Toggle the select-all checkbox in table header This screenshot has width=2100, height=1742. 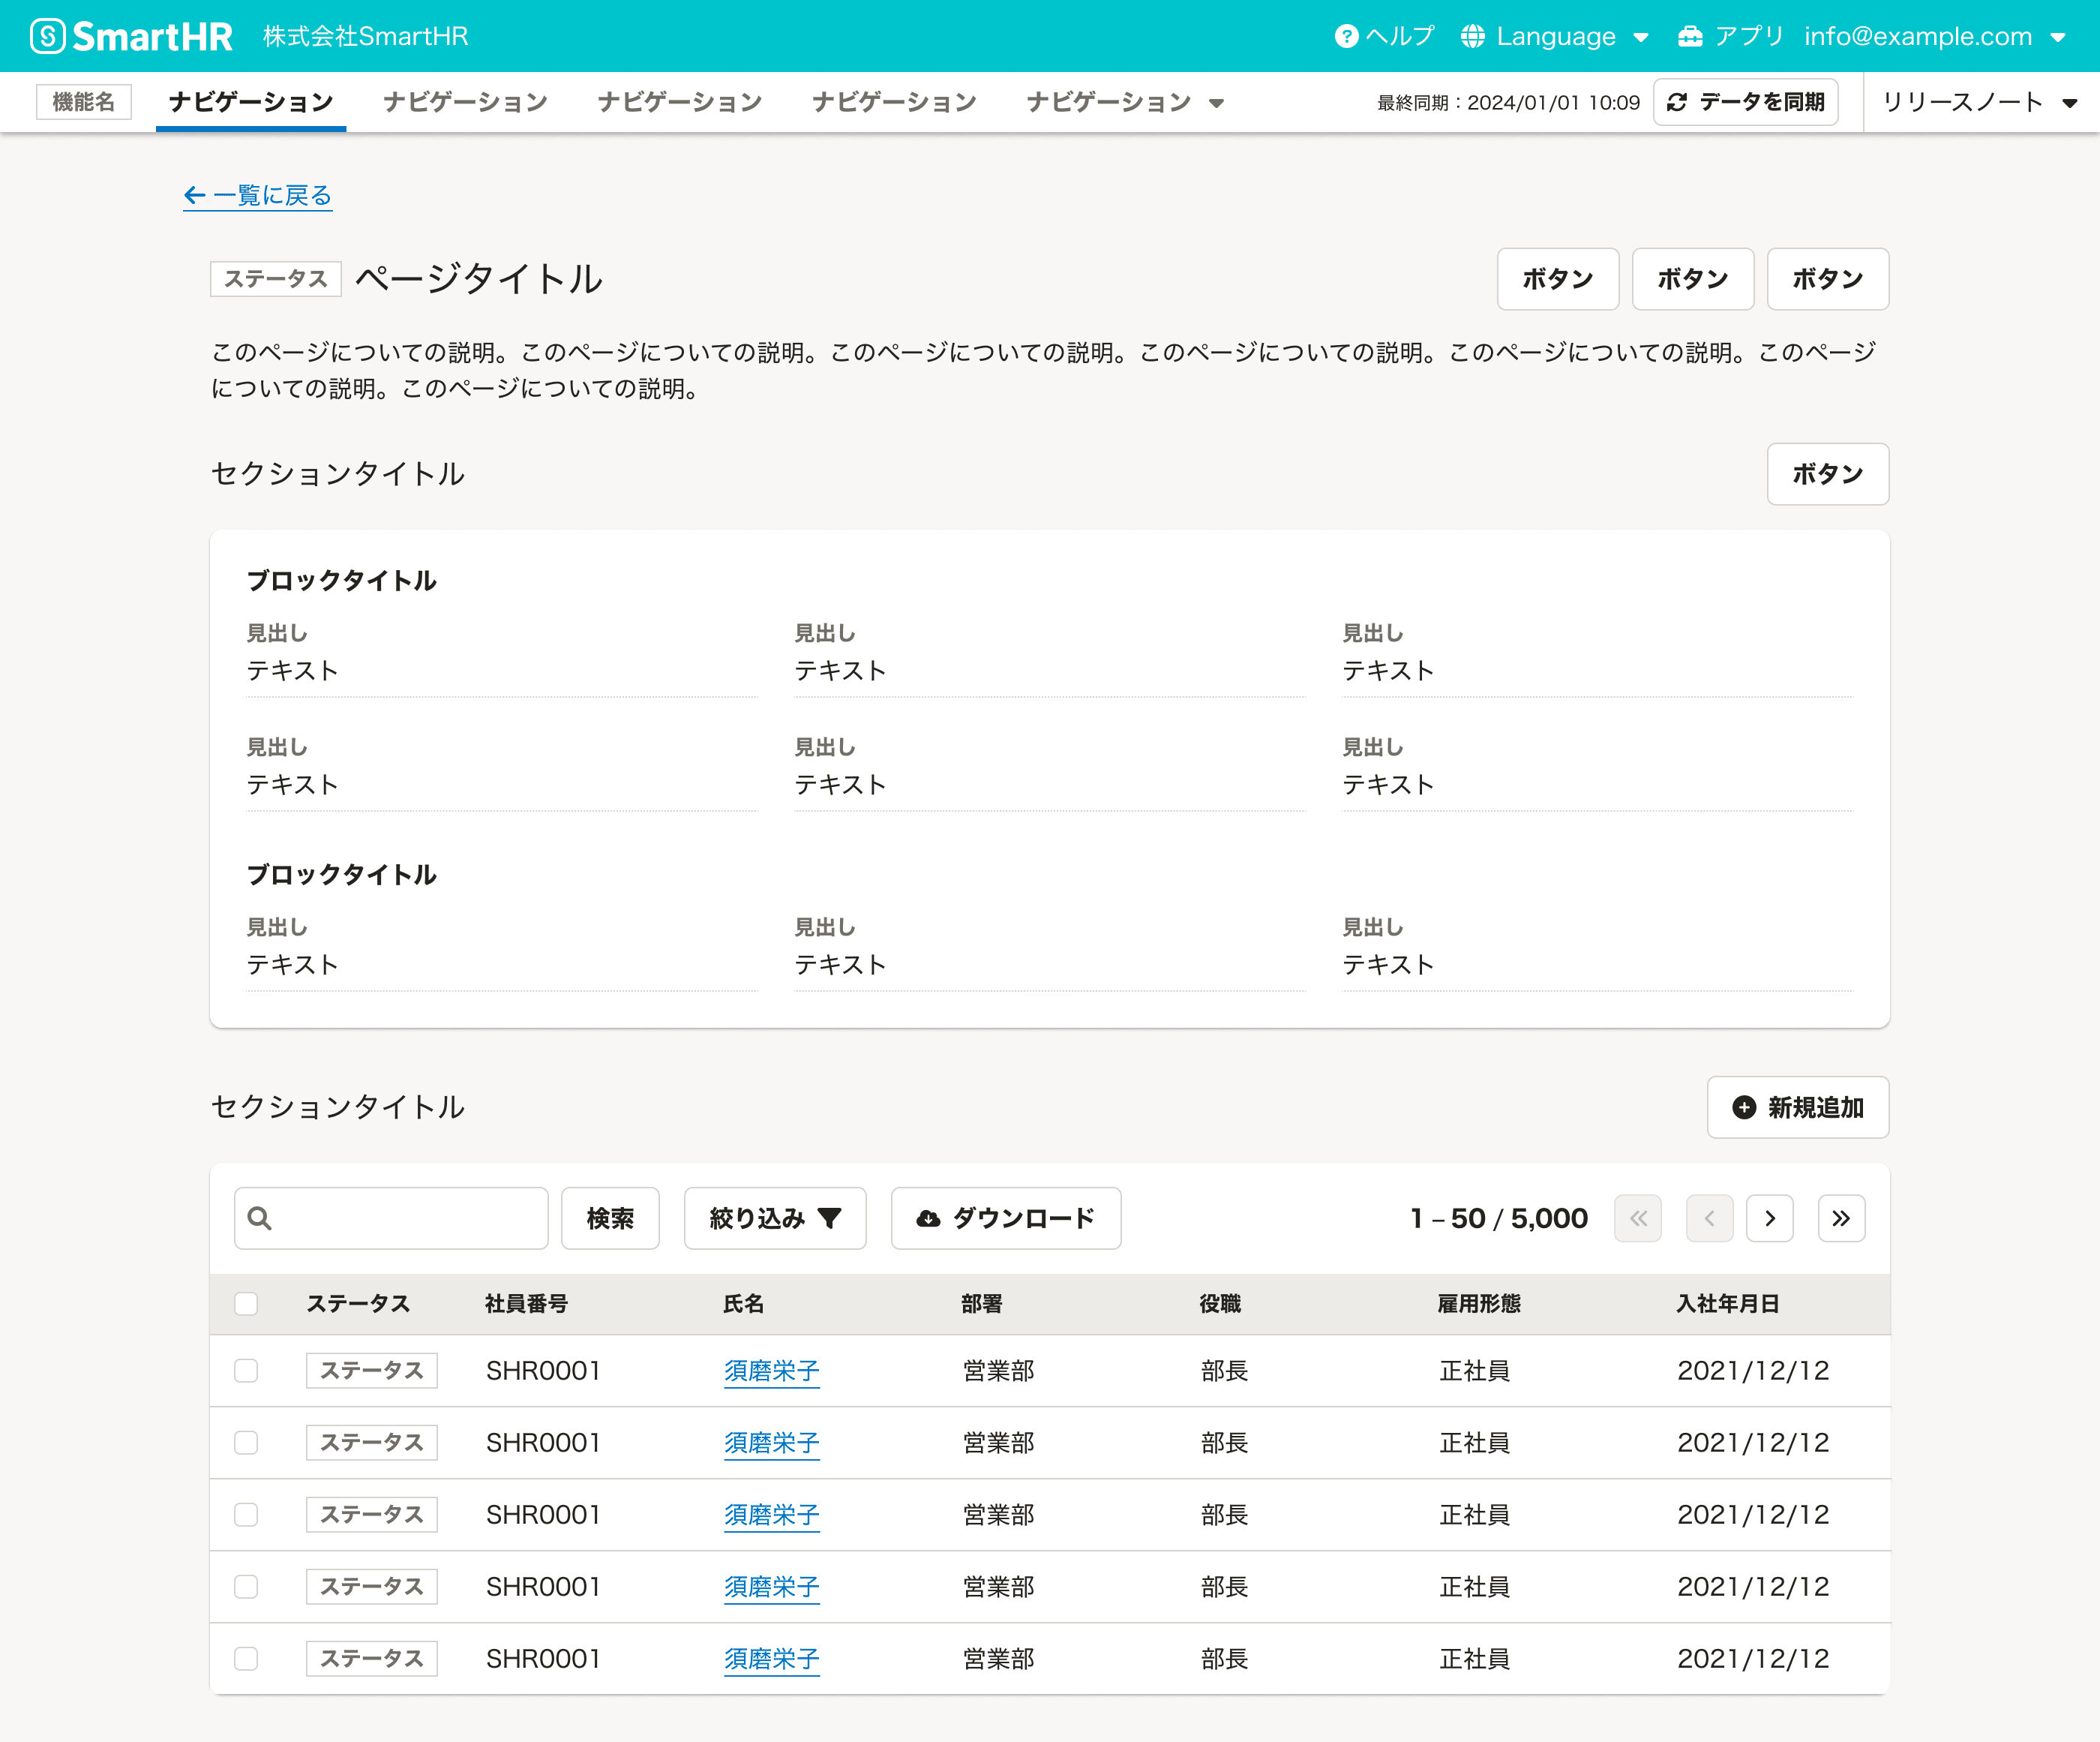pos(246,1304)
